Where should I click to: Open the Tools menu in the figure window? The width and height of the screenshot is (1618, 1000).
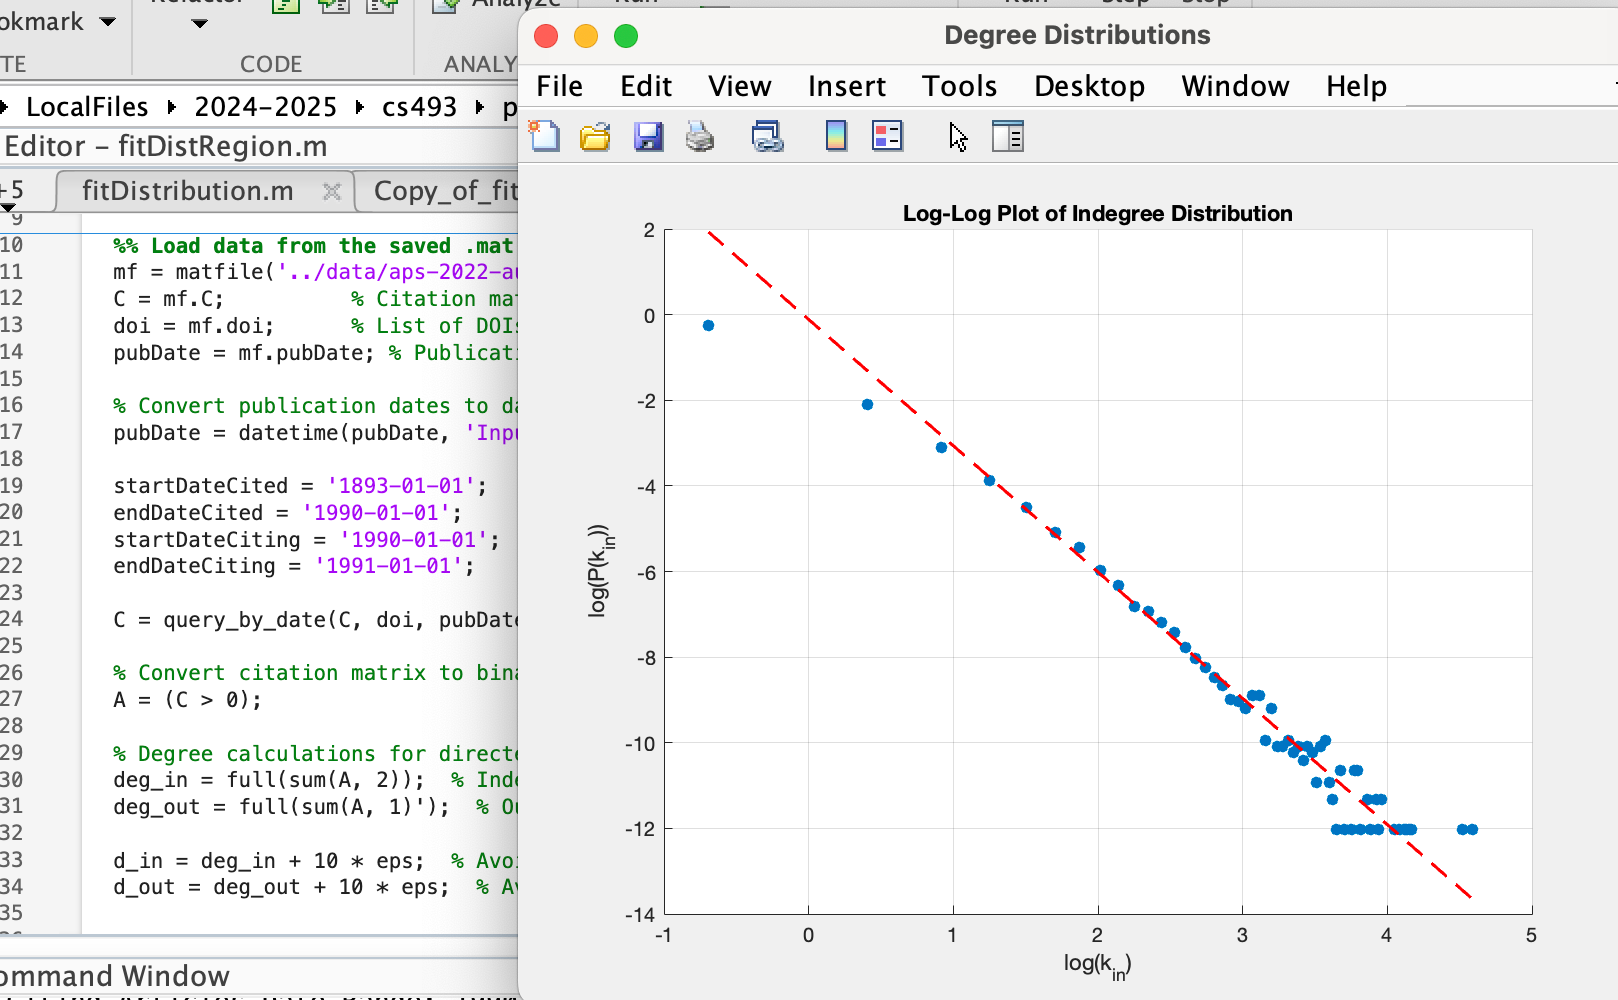(959, 86)
